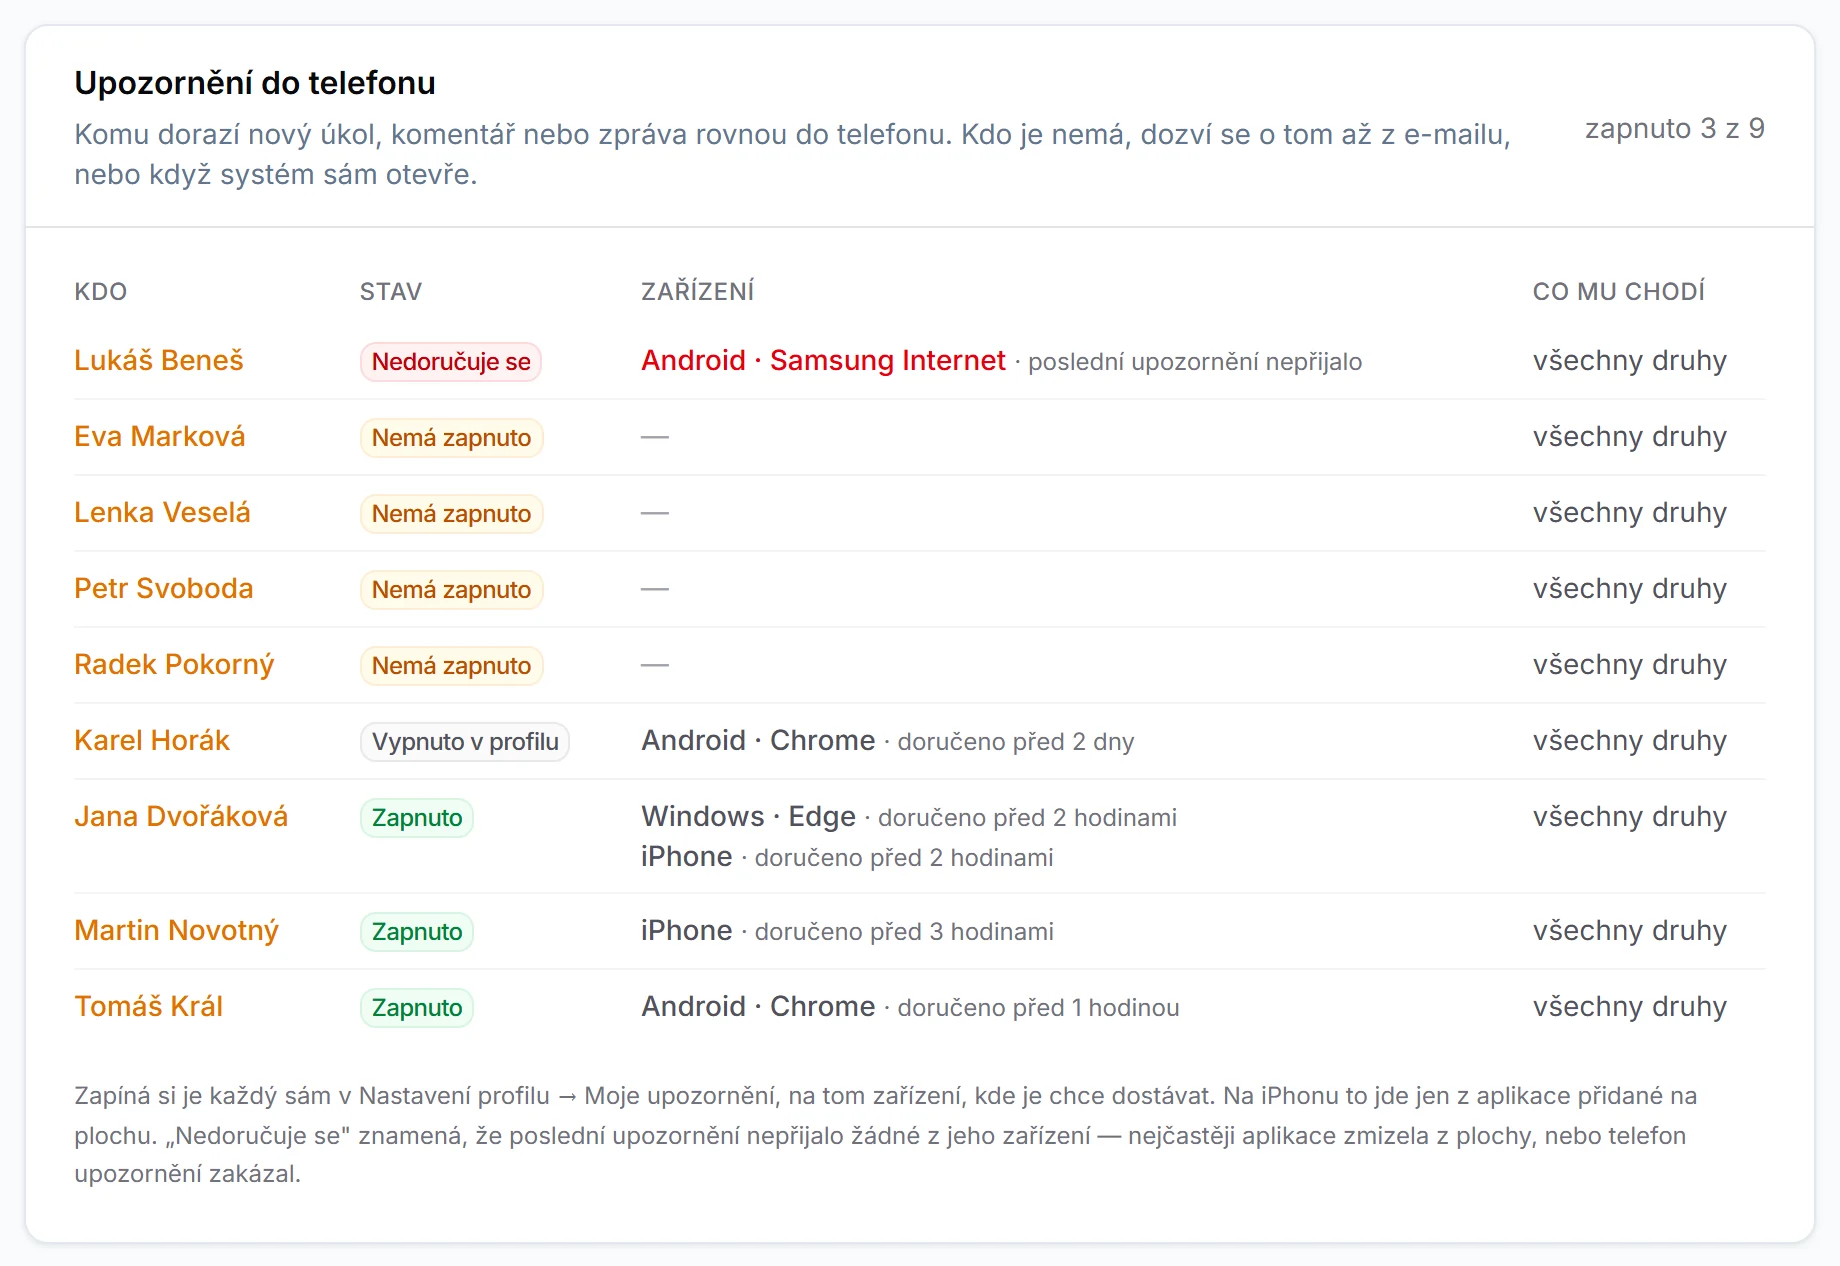
Task: Click Tomáš Král's "Zapnuto" badge
Action: tap(417, 1008)
